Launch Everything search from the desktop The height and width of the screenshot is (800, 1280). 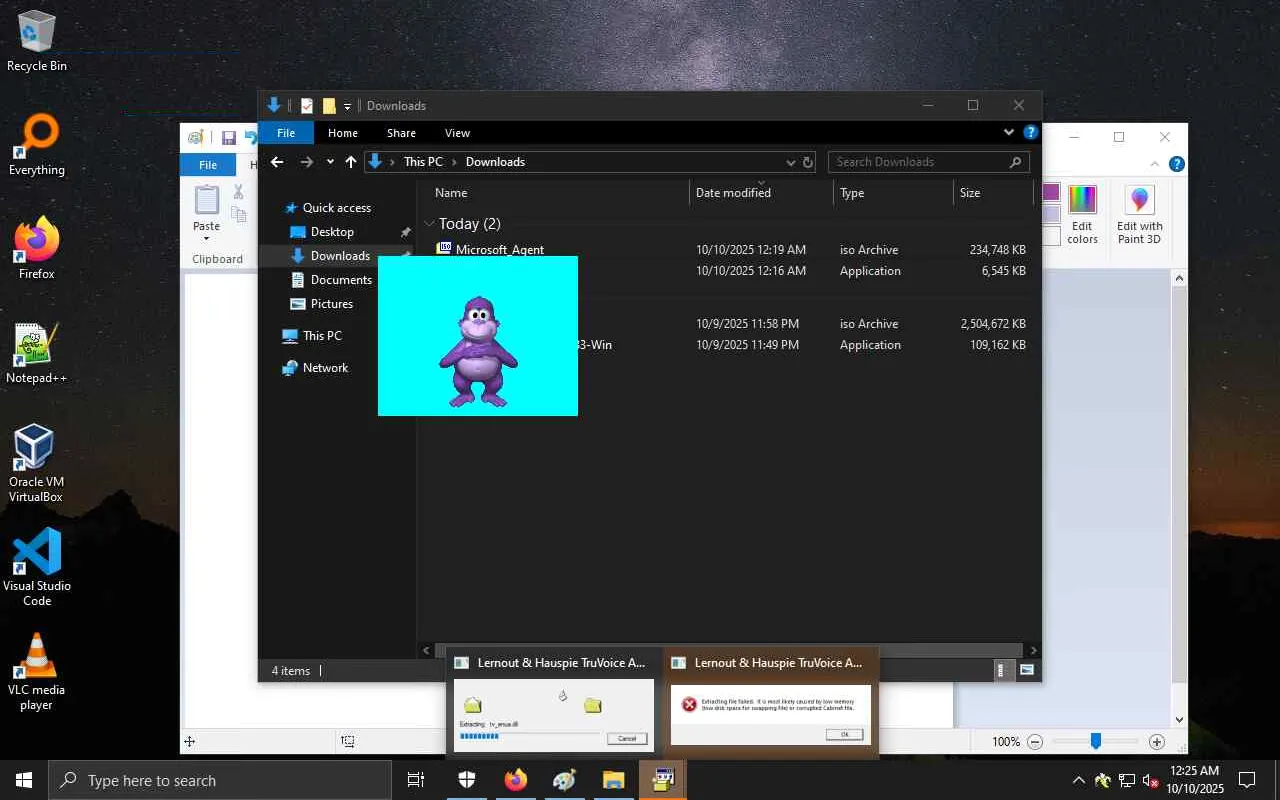[37, 145]
